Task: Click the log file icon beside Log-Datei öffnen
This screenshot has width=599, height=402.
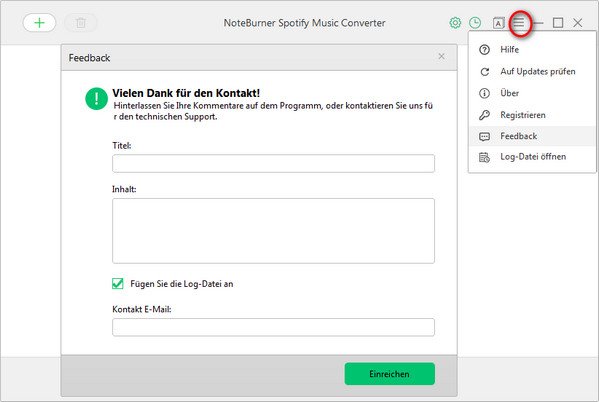Action: 484,157
